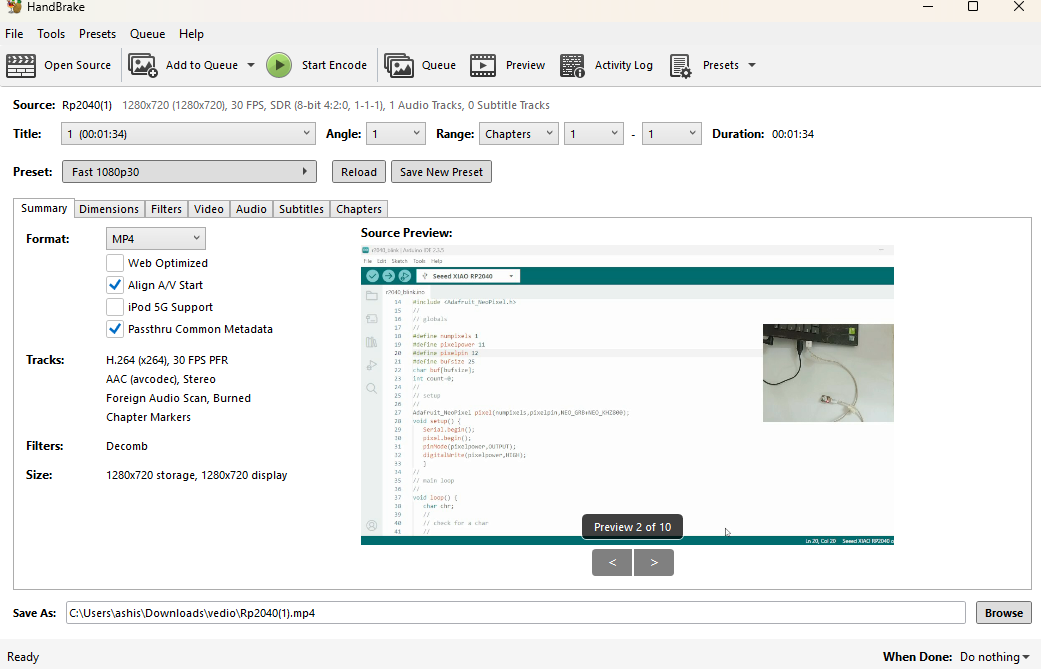Open the Queue via its photos icon

[x=398, y=66]
